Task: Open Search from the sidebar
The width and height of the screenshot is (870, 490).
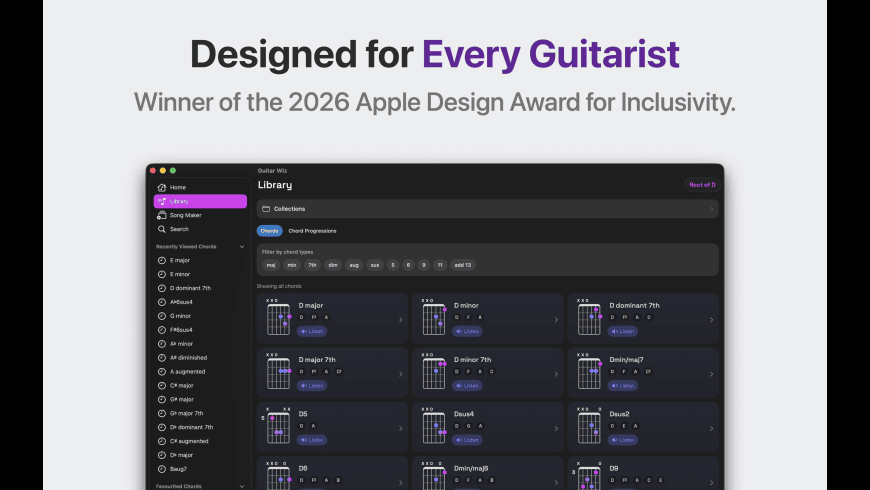Action: (x=200, y=229)
